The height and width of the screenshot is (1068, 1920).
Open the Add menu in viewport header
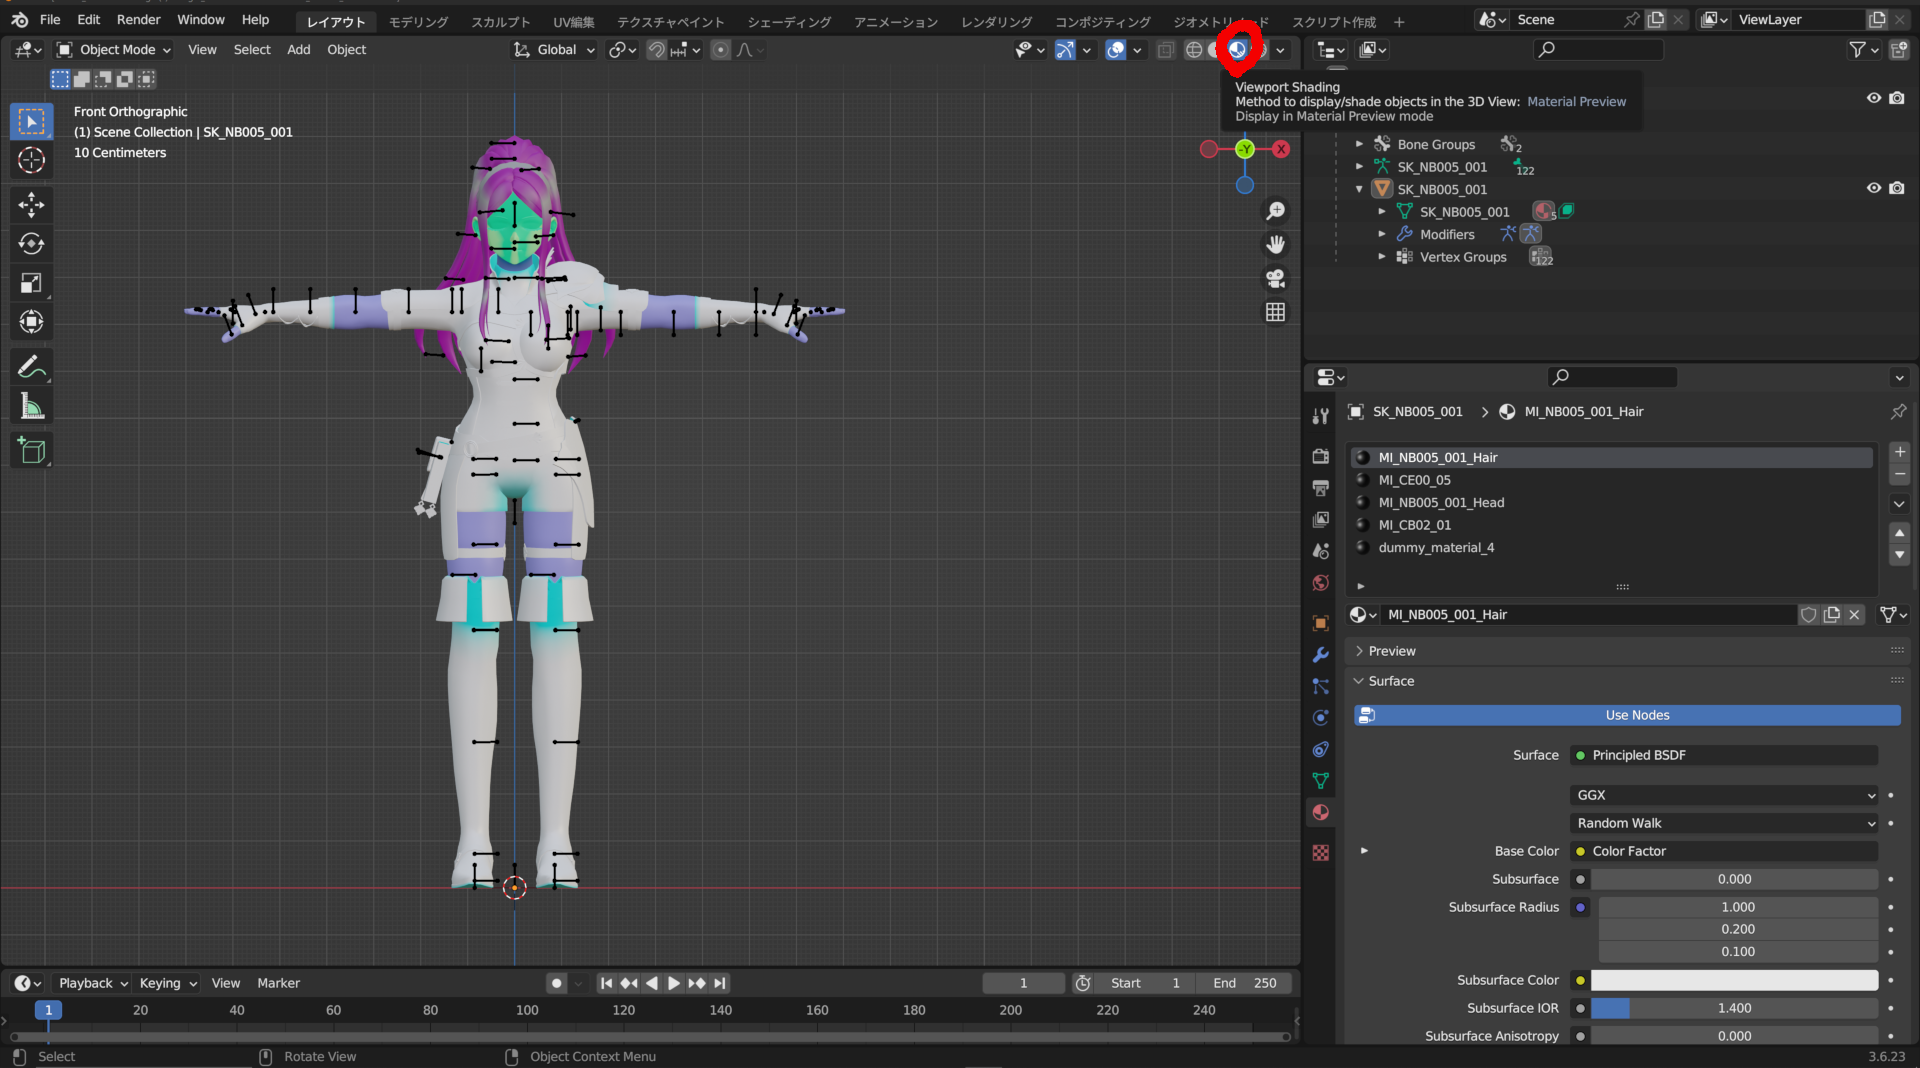tap(299, 50)
